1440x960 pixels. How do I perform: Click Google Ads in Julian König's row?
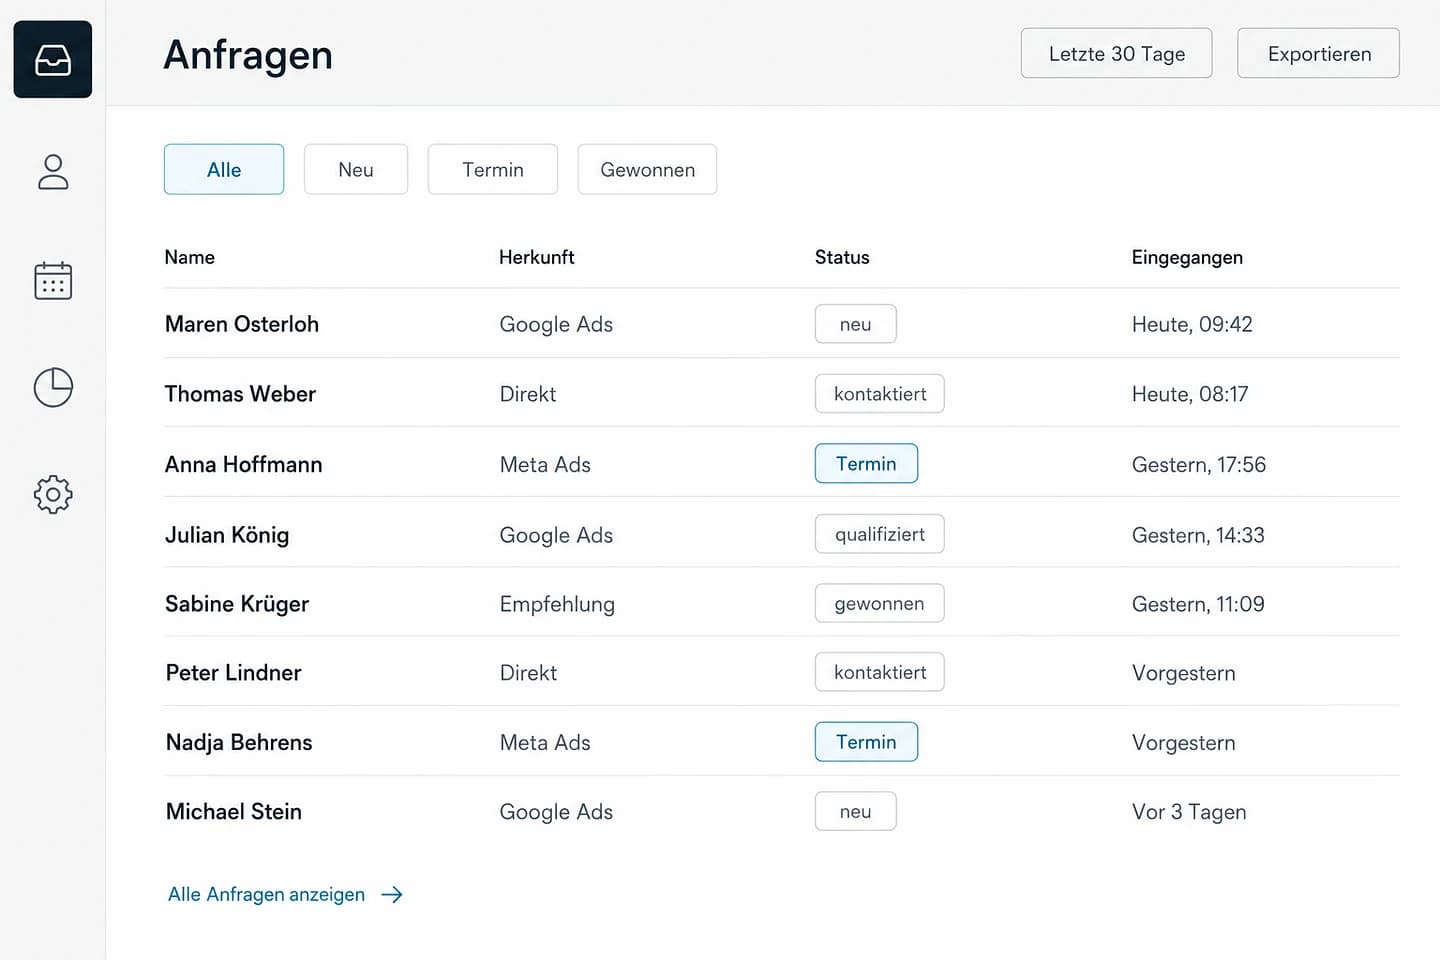tap(556, 535)
